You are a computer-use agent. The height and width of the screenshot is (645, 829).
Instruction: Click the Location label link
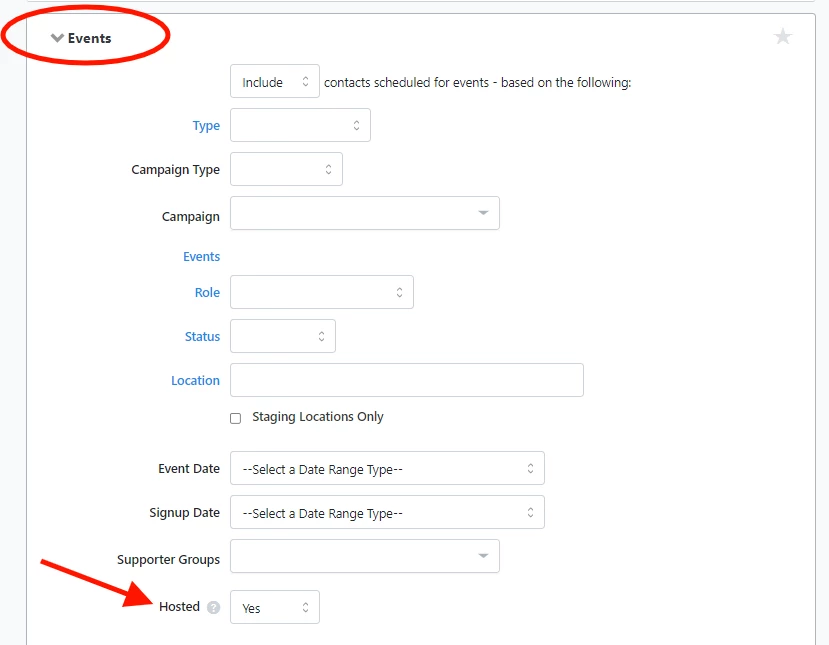coord(195,380)
